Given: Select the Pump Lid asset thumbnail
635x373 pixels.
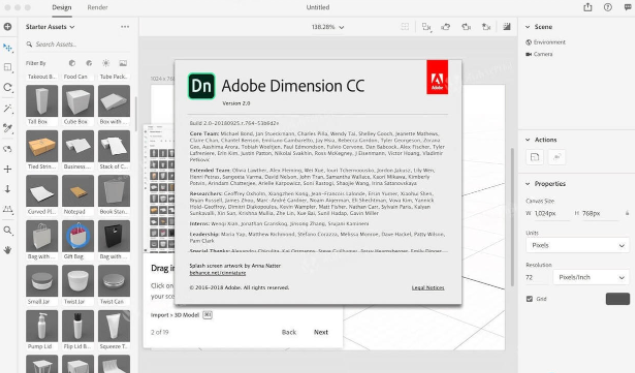Looking at the screenshot, I should (x=42, y=326).
